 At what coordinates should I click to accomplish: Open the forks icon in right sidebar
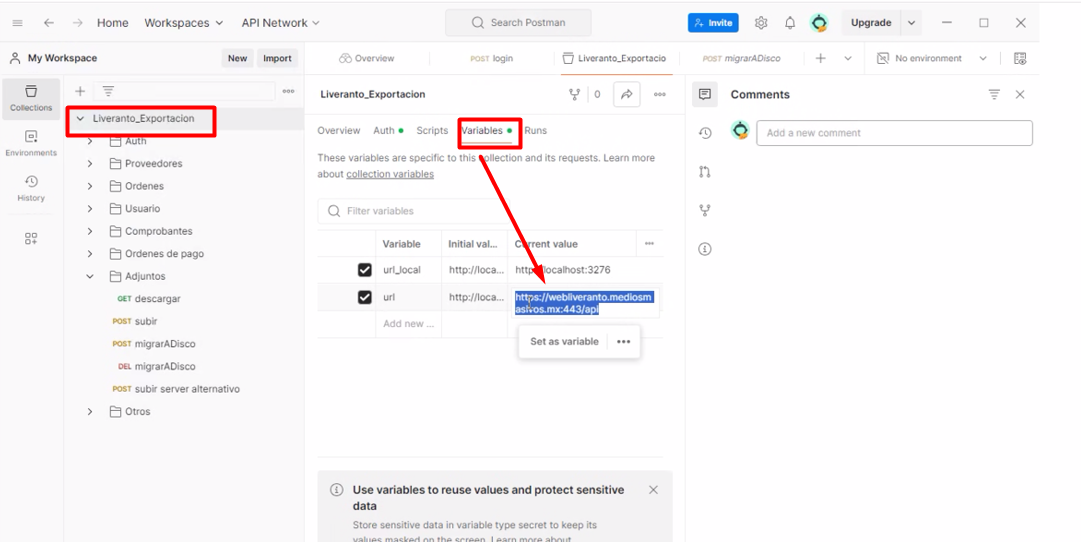[705, 210]
